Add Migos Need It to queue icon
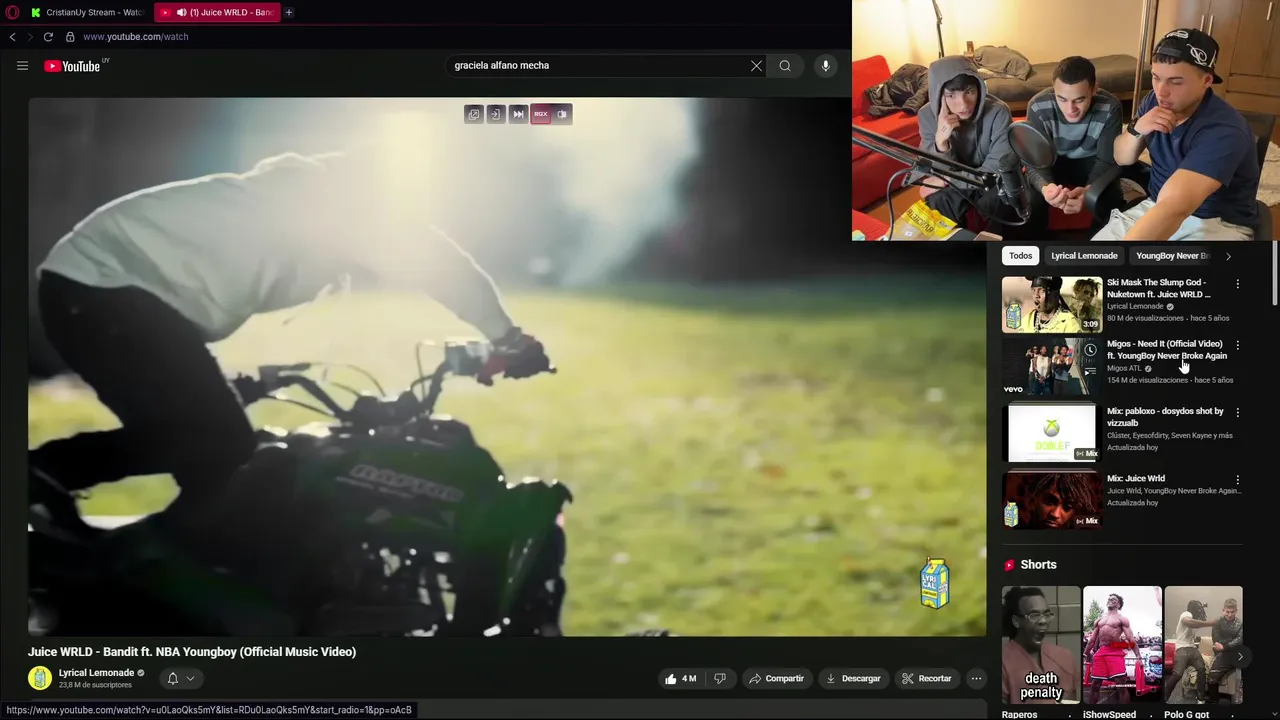 coord(1090,371)
